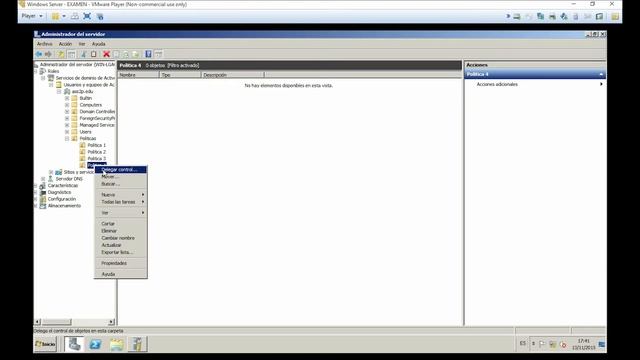The width and height of the screenshot is (640, 360).
Task: Click the VMware printer device icon
Action: 552,16
